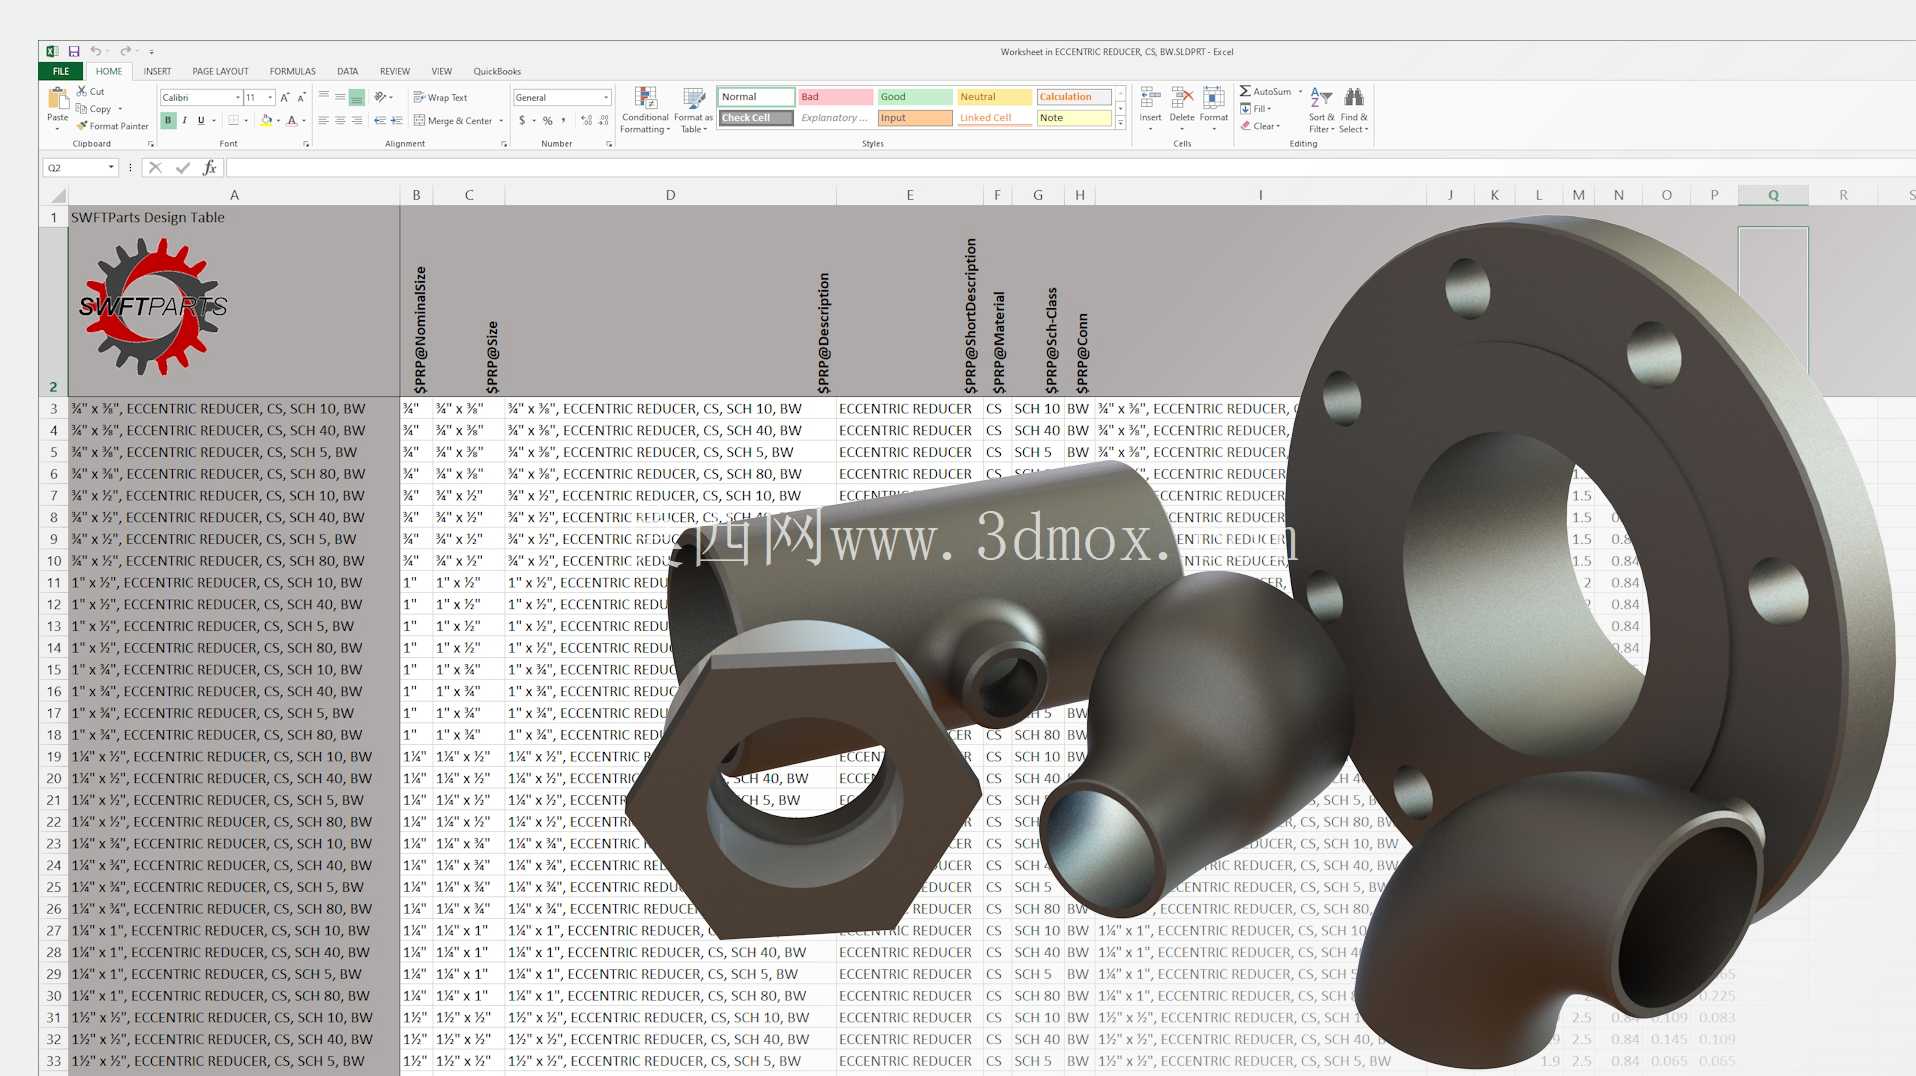Viewport: 1916px width, 1076px height.
Task: Increase decimal places shown
Action: pos(586,120)
